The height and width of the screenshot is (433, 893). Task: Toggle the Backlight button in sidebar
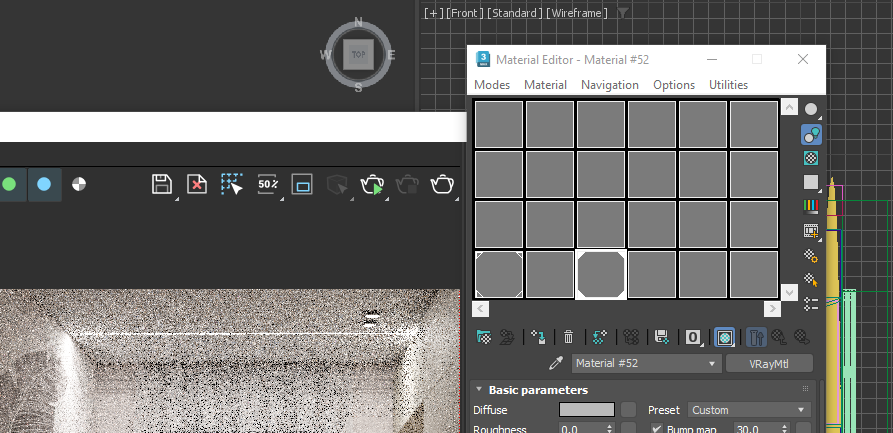pos(811,133)
